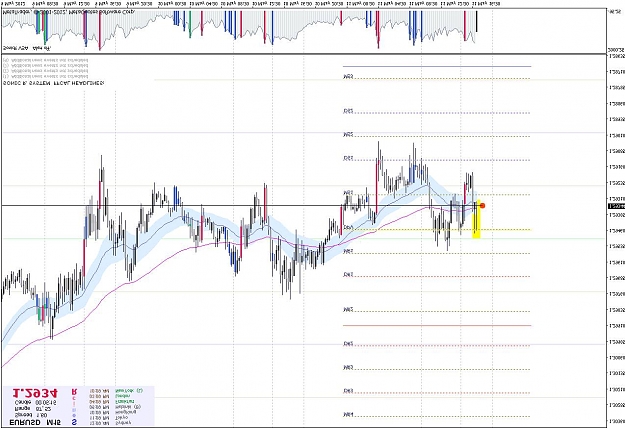Click the black current price label on axis
Image resolution: width=625 pixels, height=429 pixels.
(x=616, y=206)
